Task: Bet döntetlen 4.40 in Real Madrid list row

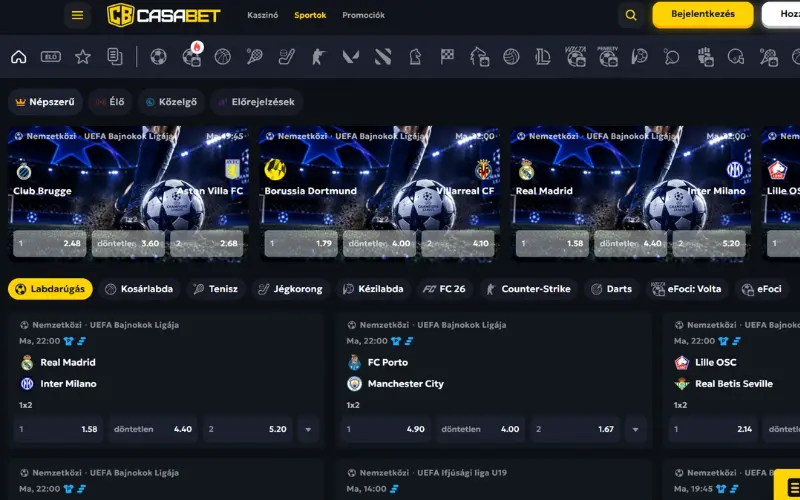Action: pos(153,429)
